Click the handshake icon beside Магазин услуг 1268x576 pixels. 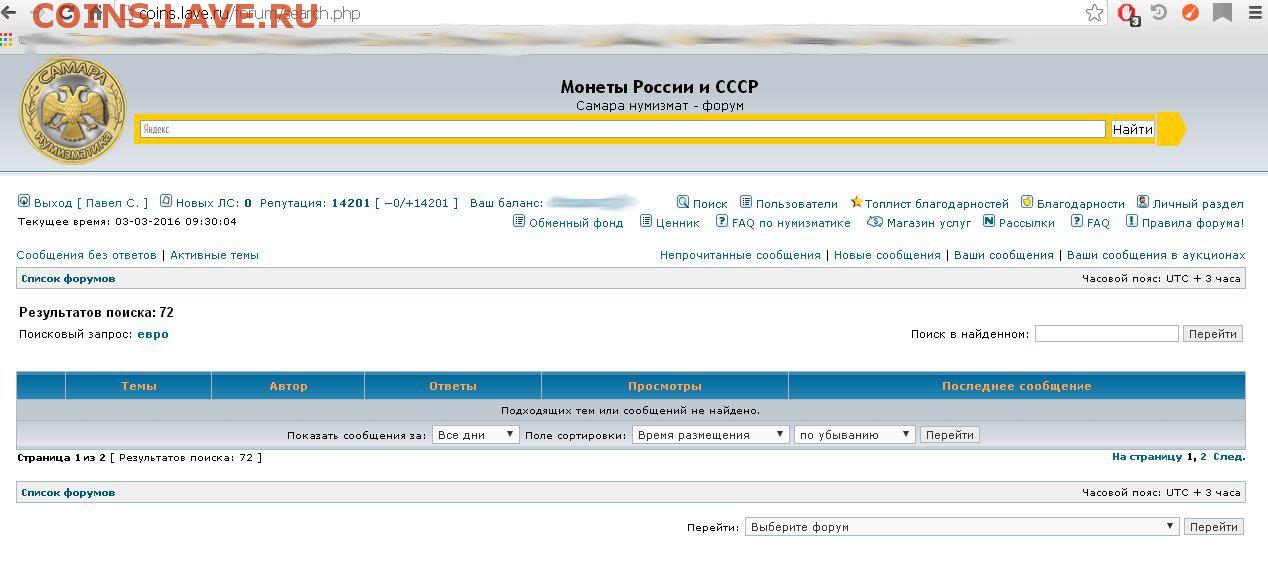click(x=875, y=222)
